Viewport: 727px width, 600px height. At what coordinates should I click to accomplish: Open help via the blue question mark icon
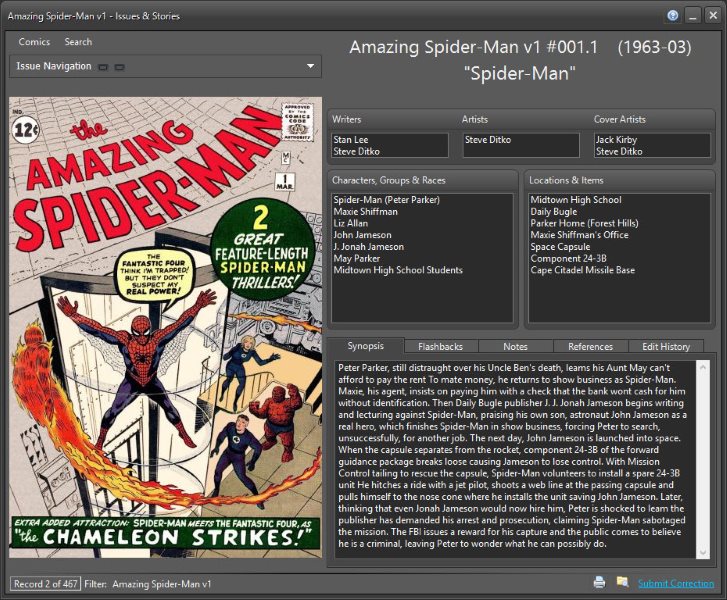coord(673,16)
